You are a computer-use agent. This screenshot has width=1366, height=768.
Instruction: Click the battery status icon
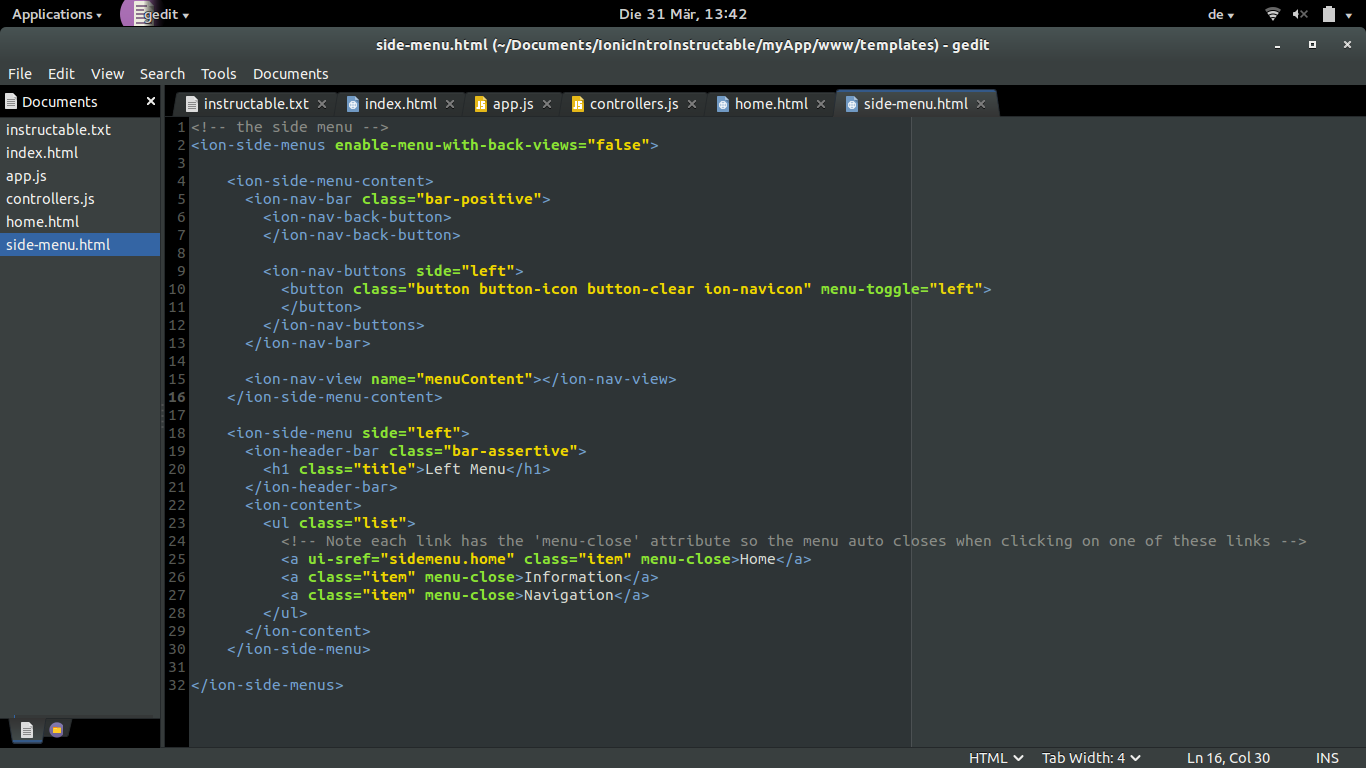pos(1329,14)
